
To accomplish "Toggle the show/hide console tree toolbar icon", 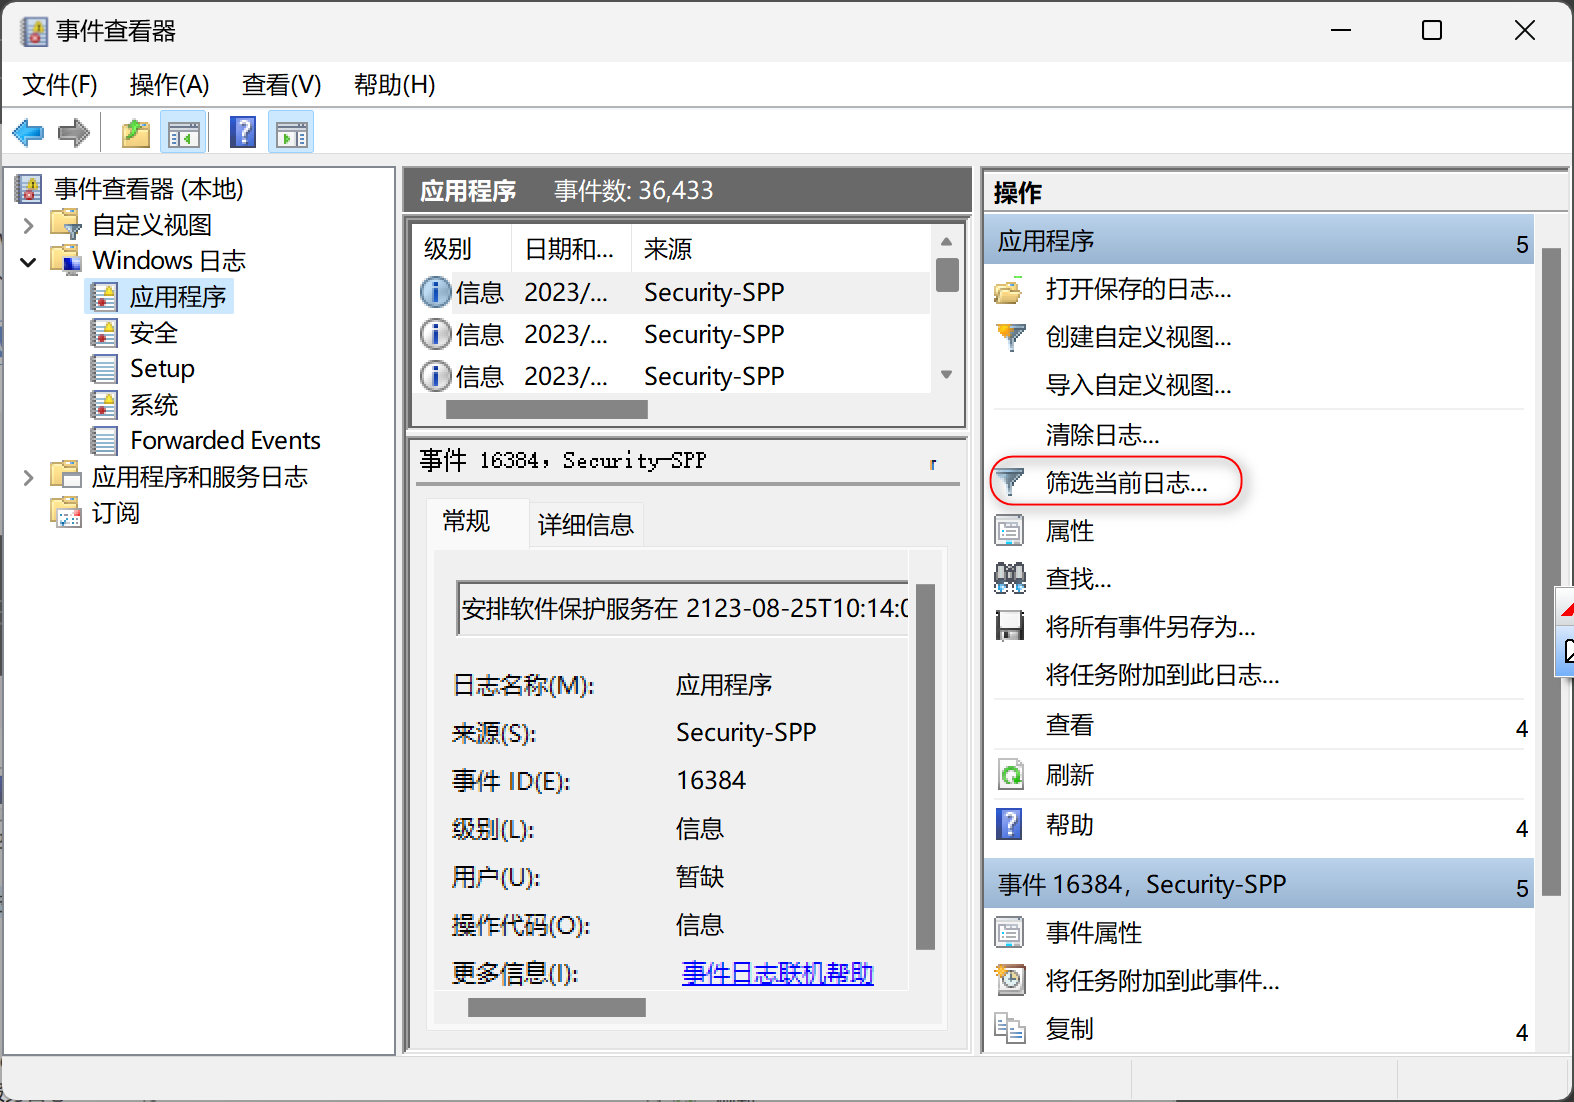I will 184,132.
